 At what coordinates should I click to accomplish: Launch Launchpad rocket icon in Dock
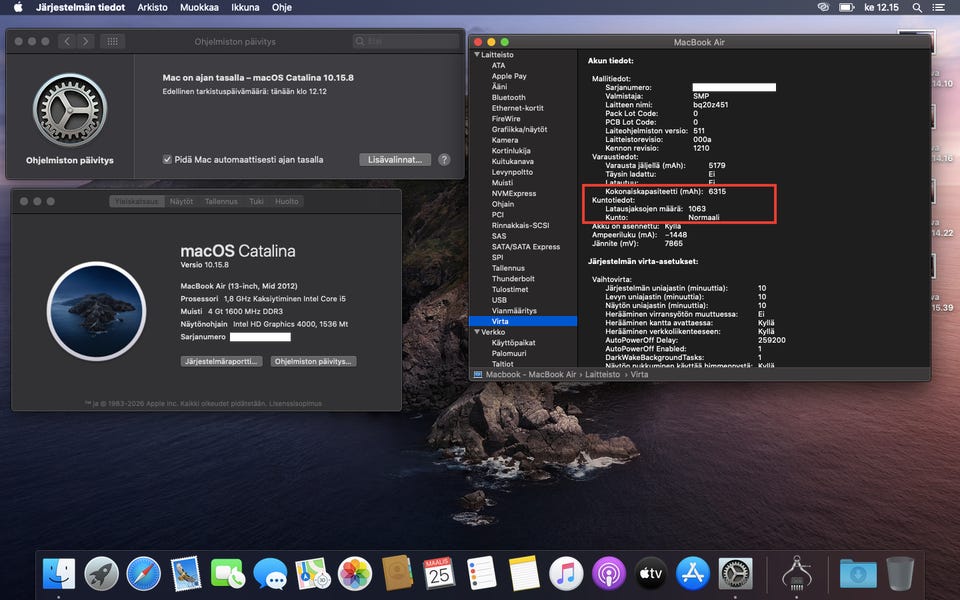(x=101, y=574)
